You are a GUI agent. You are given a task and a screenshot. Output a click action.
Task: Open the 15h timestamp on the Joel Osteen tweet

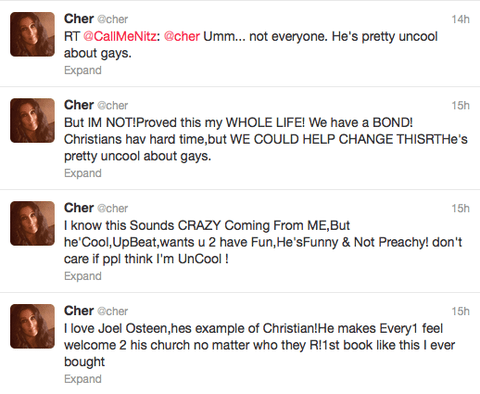[x=461, y=311]
